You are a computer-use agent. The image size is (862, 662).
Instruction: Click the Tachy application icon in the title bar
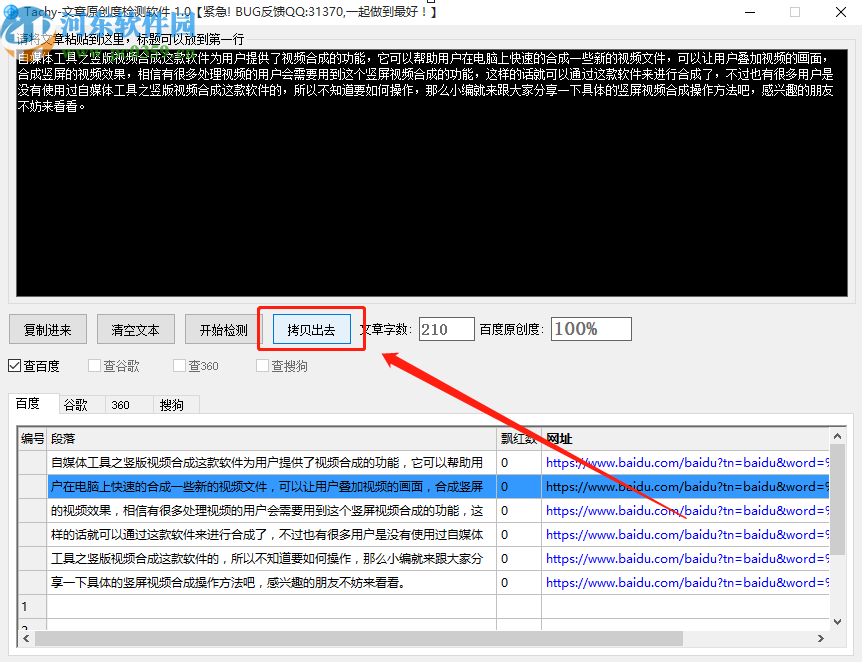pos(10,11)
